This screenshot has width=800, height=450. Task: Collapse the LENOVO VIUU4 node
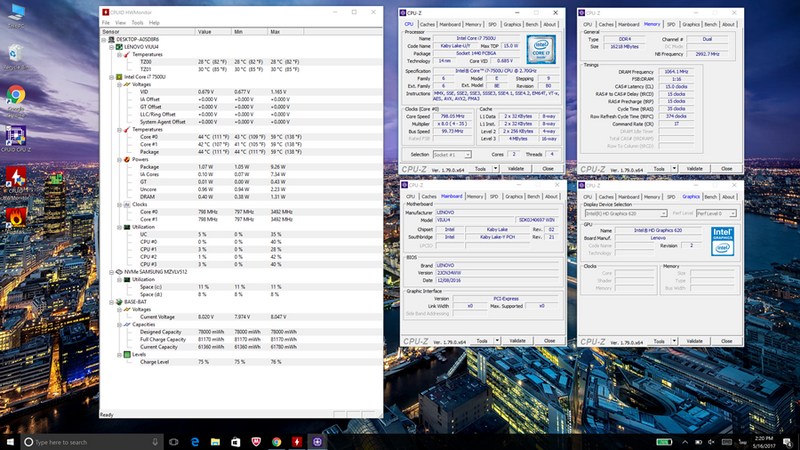(x=111, y=47)
